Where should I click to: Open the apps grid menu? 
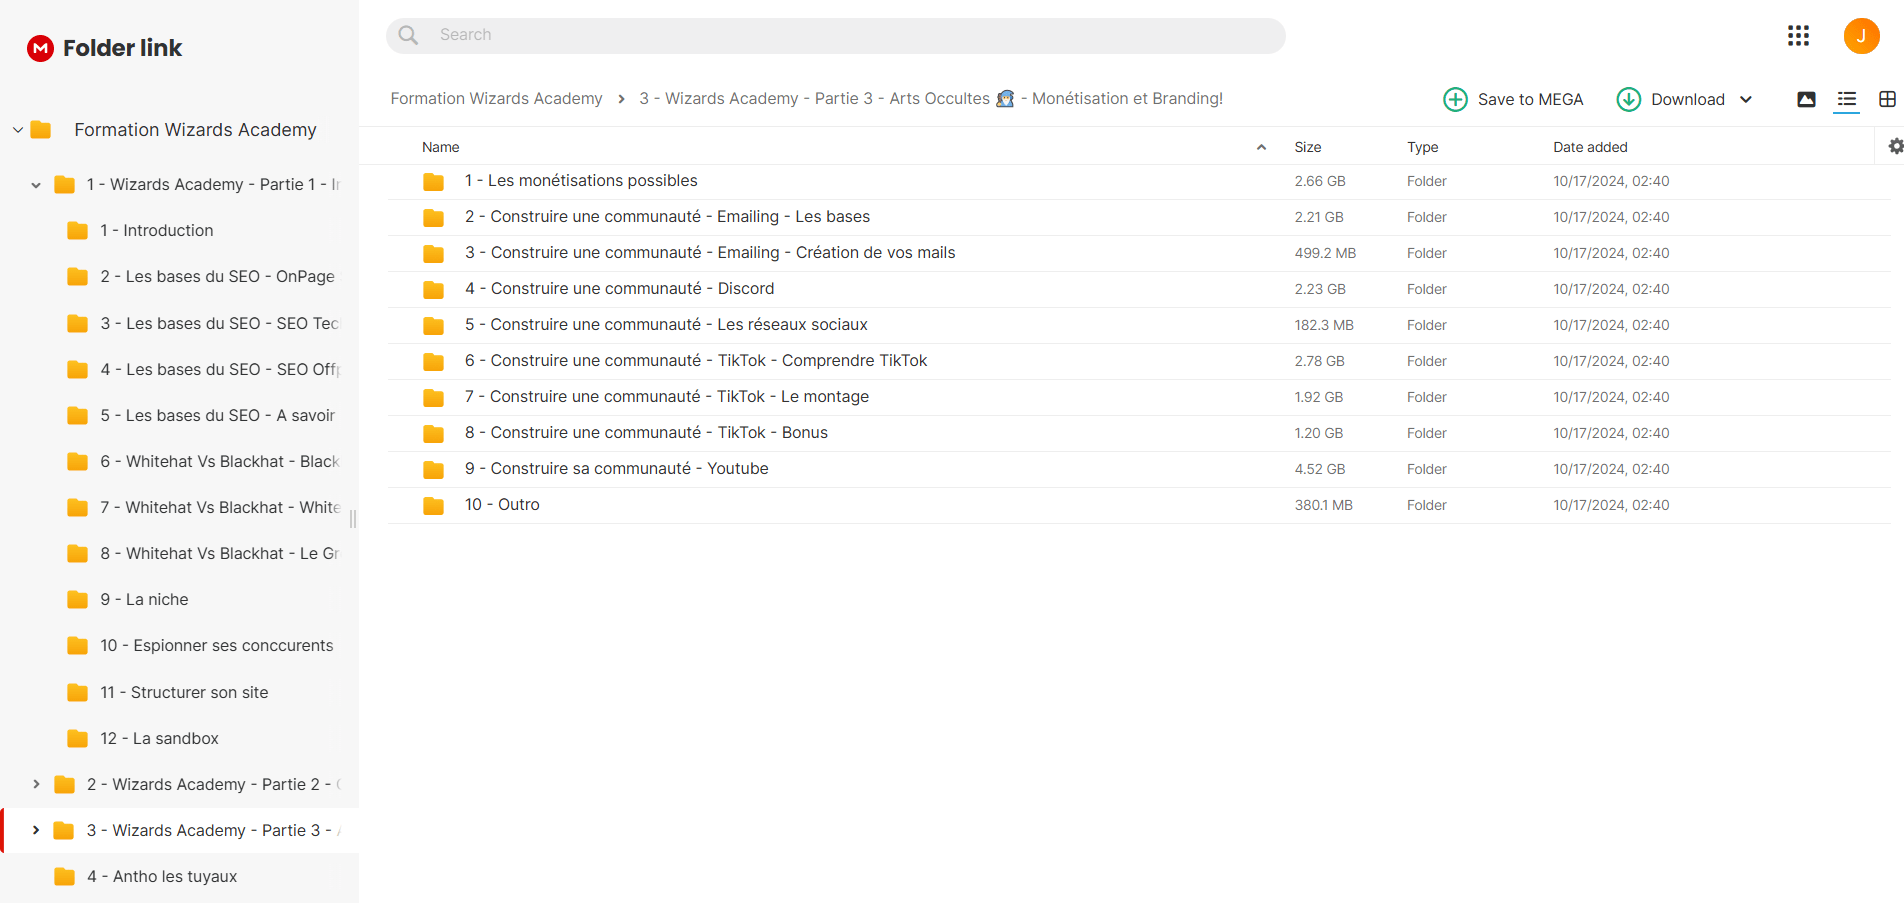1798,36
